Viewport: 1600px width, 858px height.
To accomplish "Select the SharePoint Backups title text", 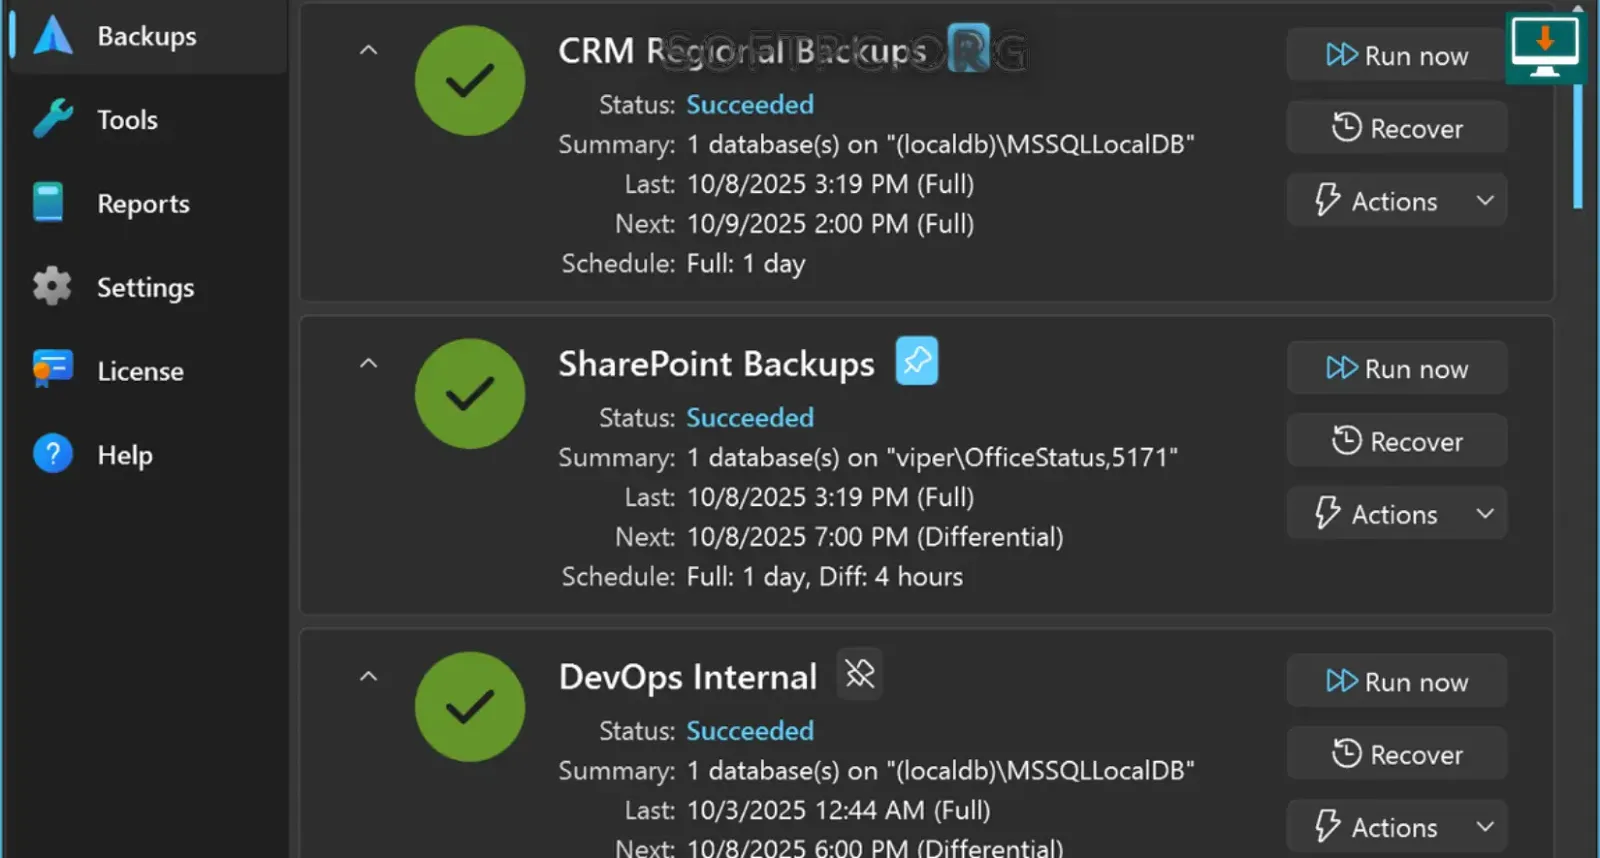I will pos(716,364).
